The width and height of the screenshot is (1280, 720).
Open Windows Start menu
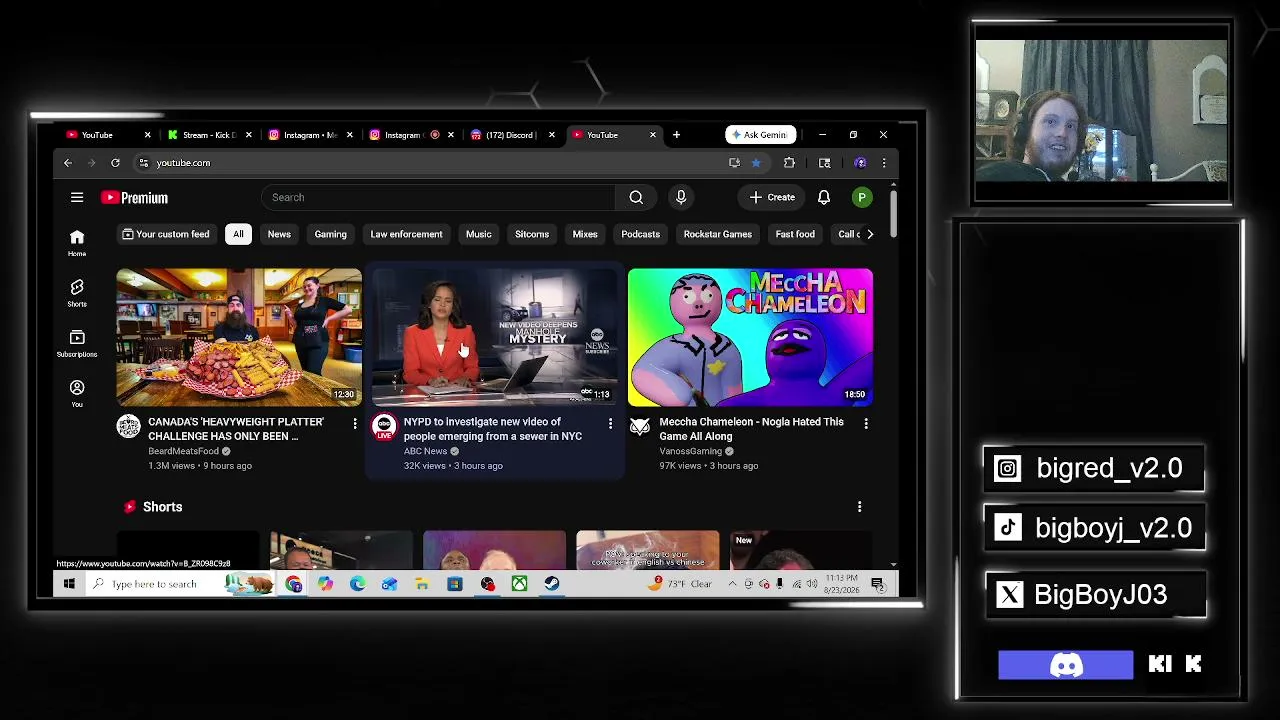69,584
